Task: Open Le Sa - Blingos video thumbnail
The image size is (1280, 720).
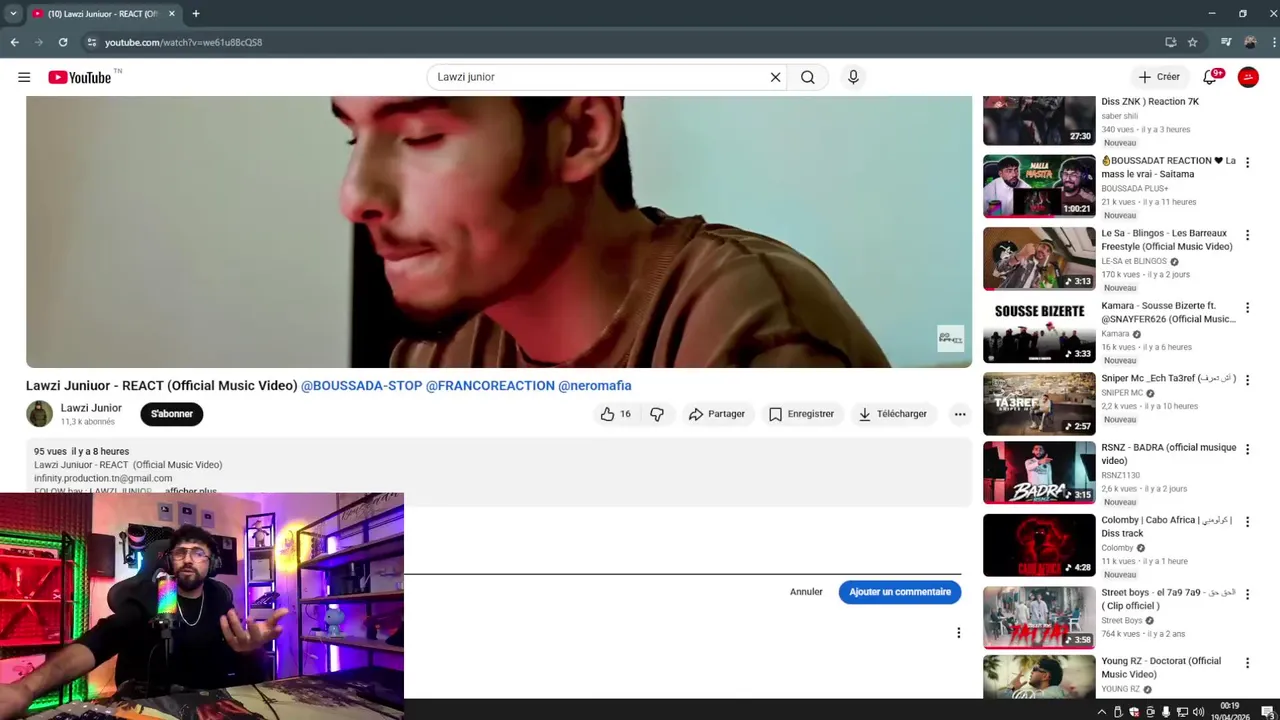Action: (x=1039, y=259)
